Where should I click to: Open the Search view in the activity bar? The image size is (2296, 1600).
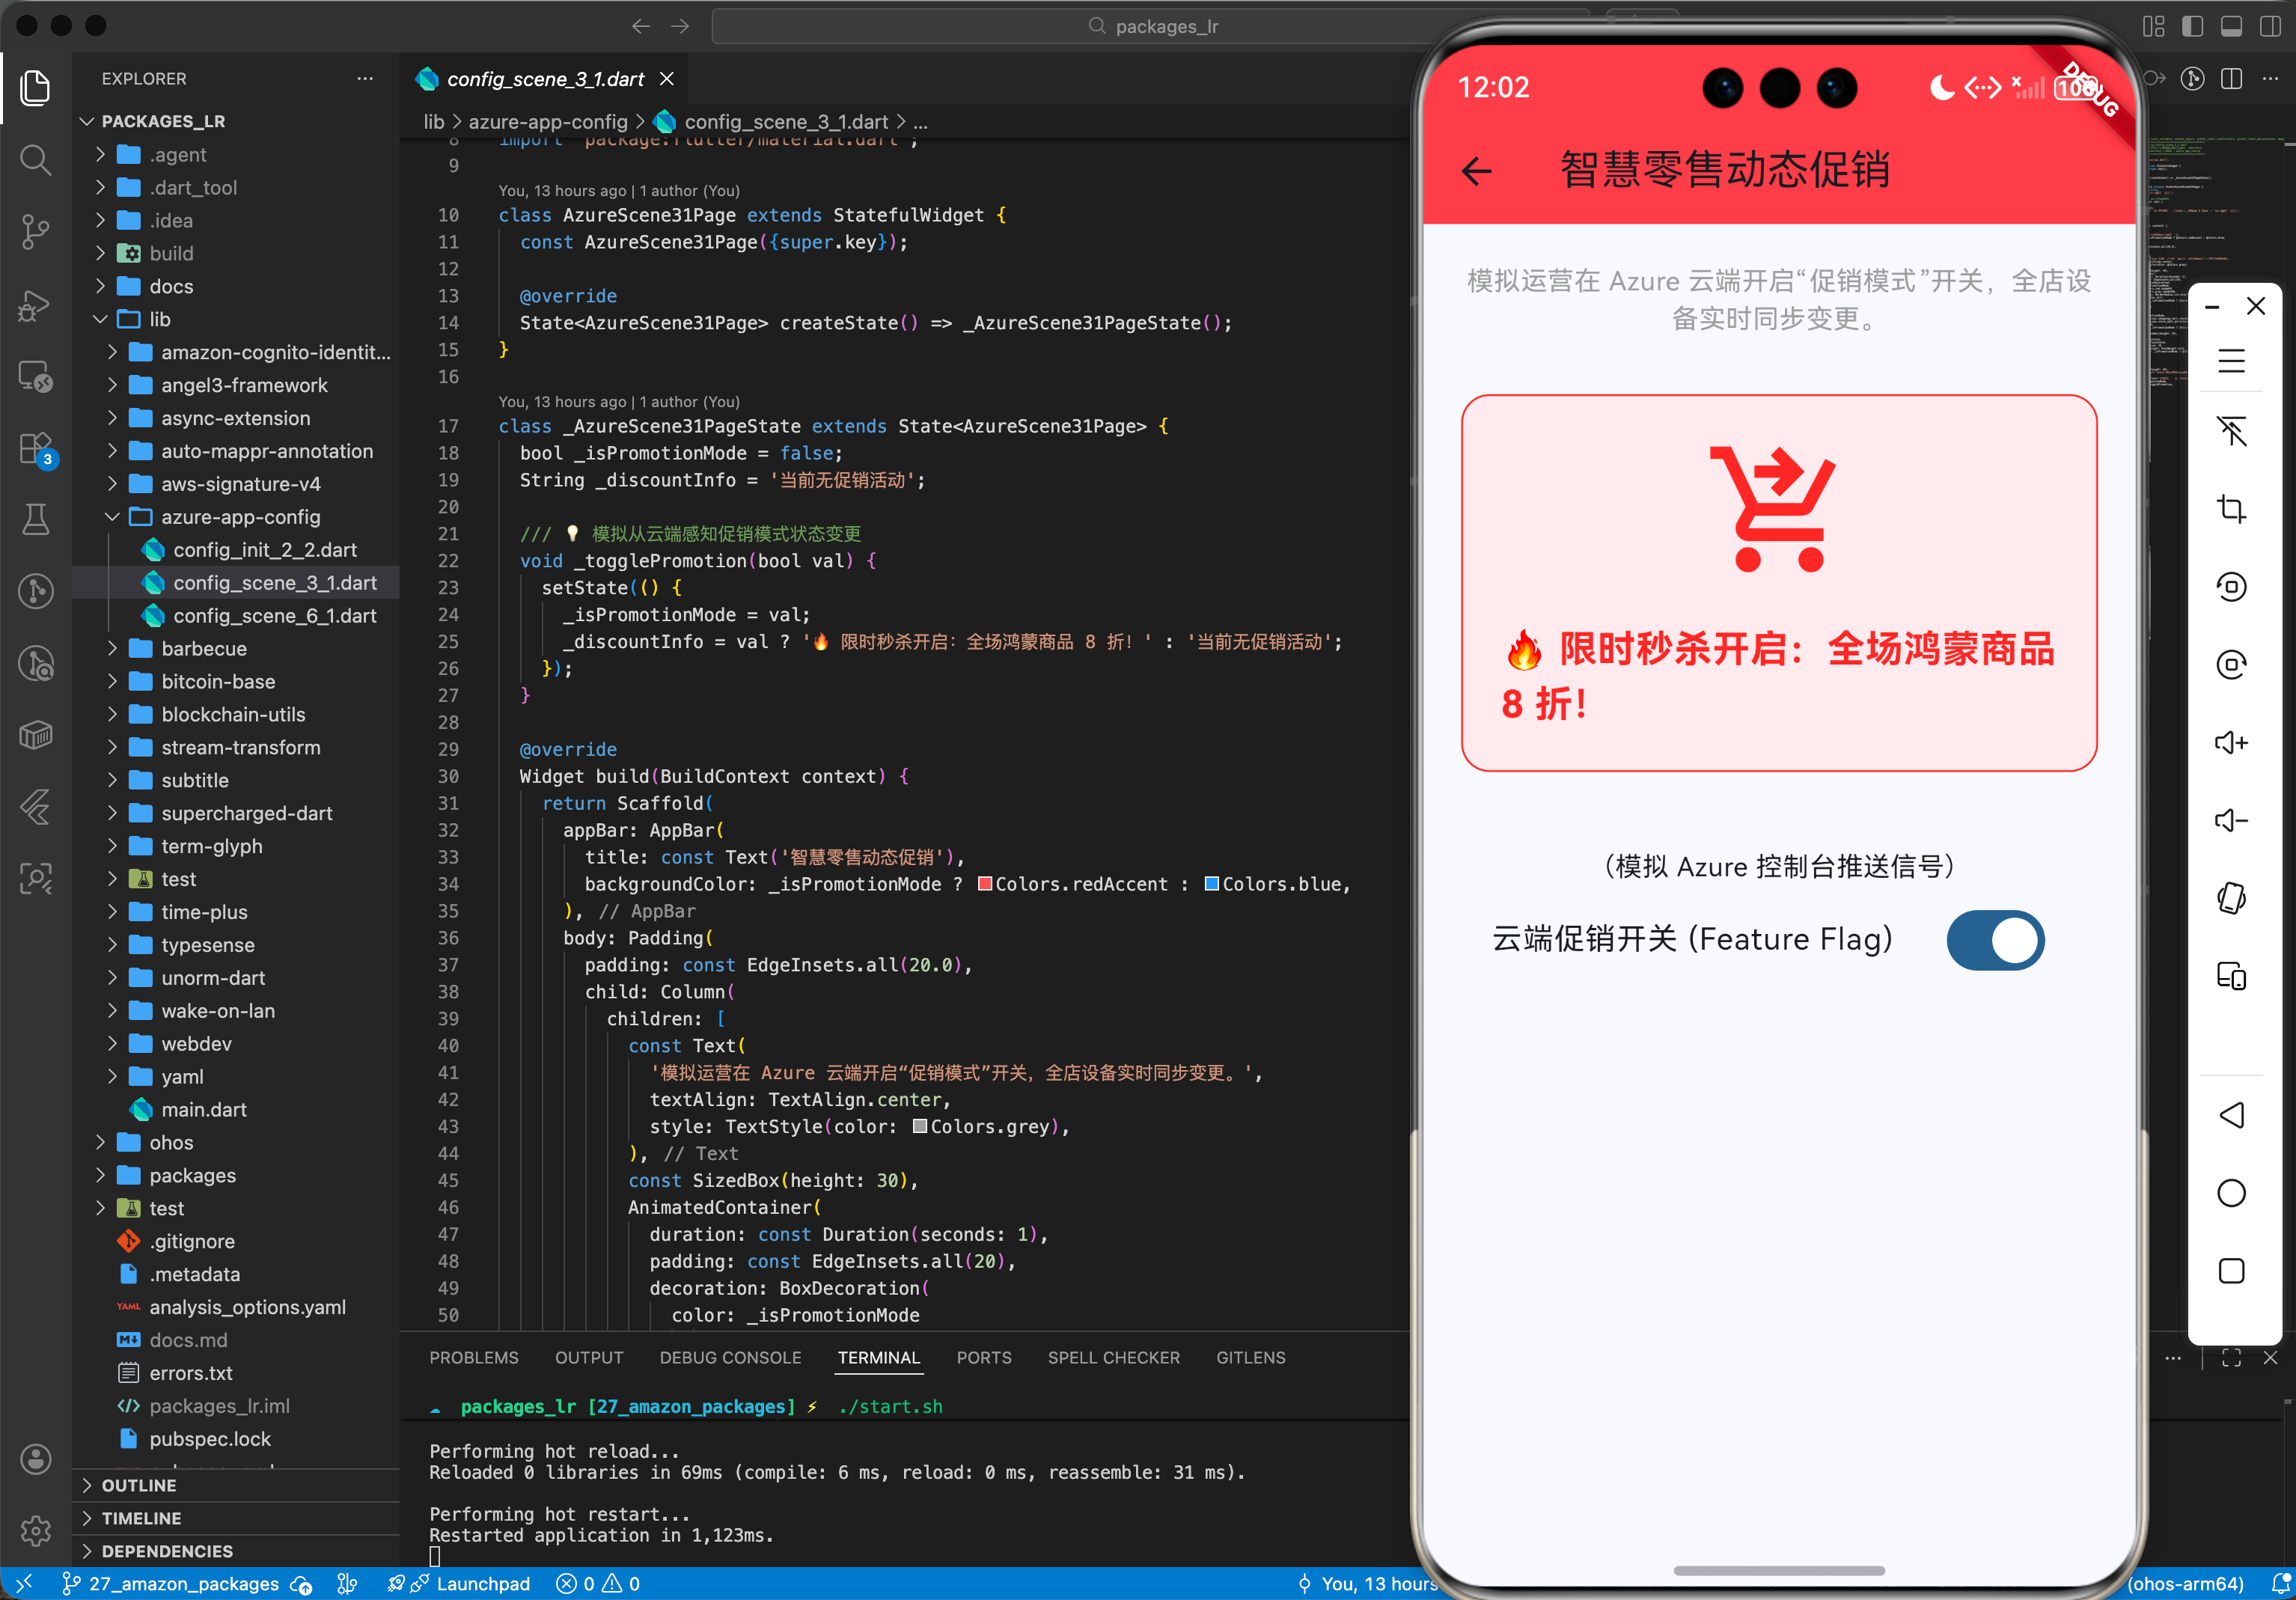point(35,160)
